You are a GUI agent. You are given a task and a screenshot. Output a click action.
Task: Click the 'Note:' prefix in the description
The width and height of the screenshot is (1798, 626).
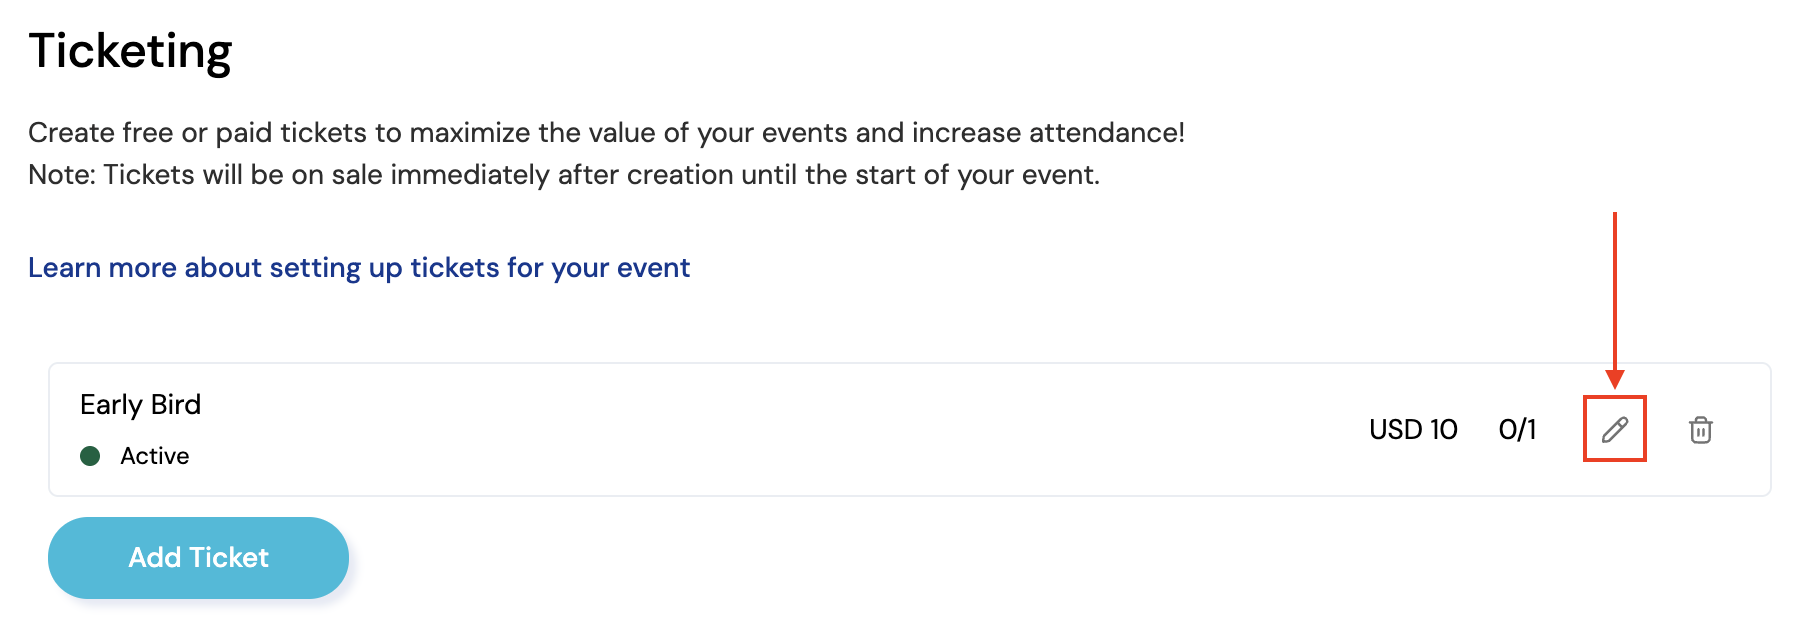(62, 175)
